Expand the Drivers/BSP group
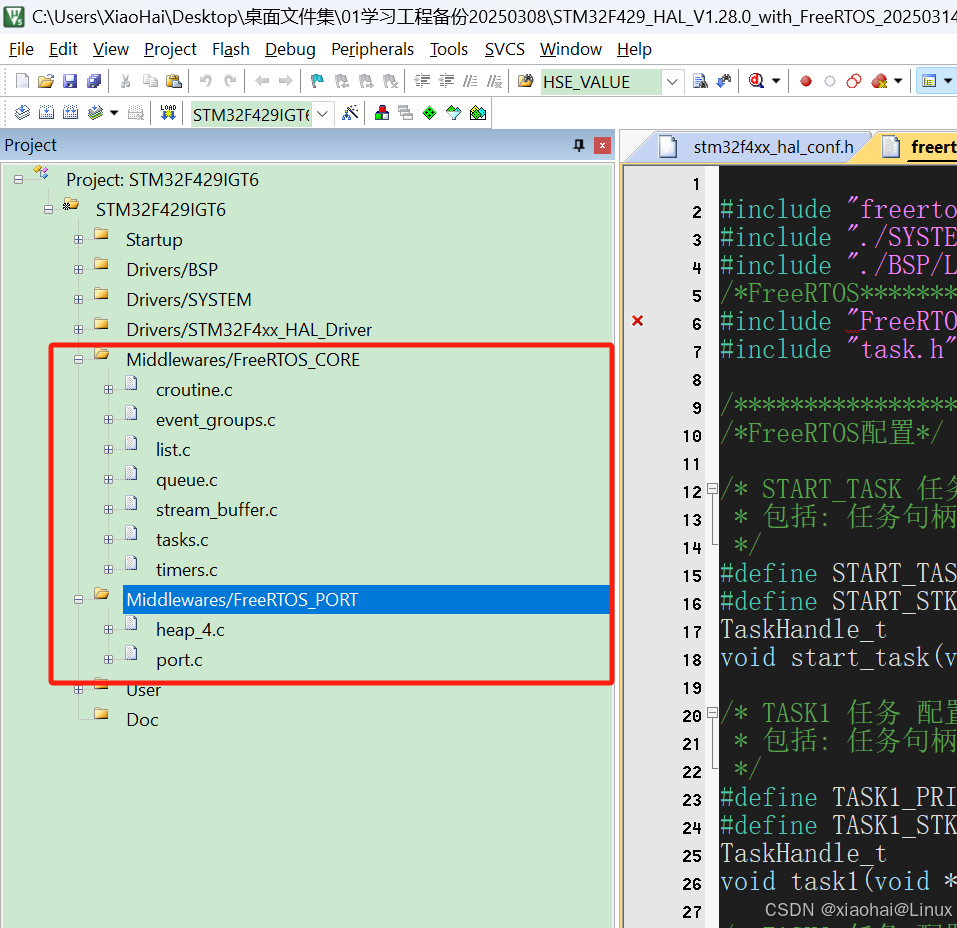 (x=78, y=270)
